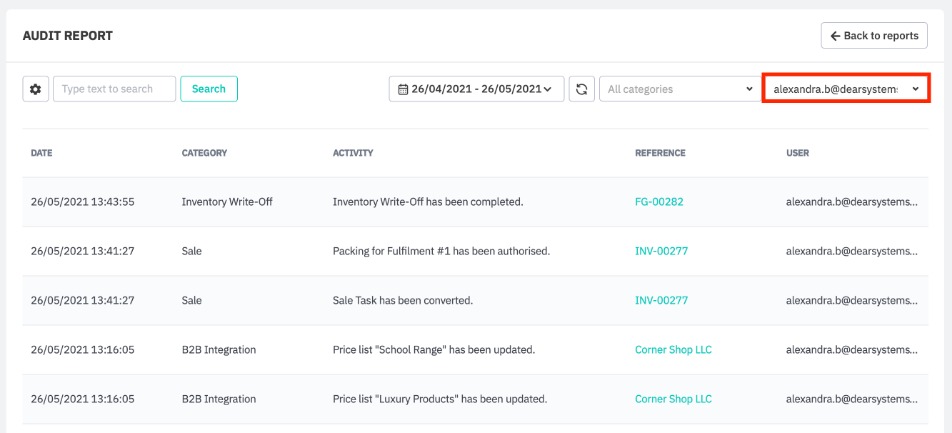Open the user email filter dropdown
Screen dimensions: 952x433
point(845,89)
